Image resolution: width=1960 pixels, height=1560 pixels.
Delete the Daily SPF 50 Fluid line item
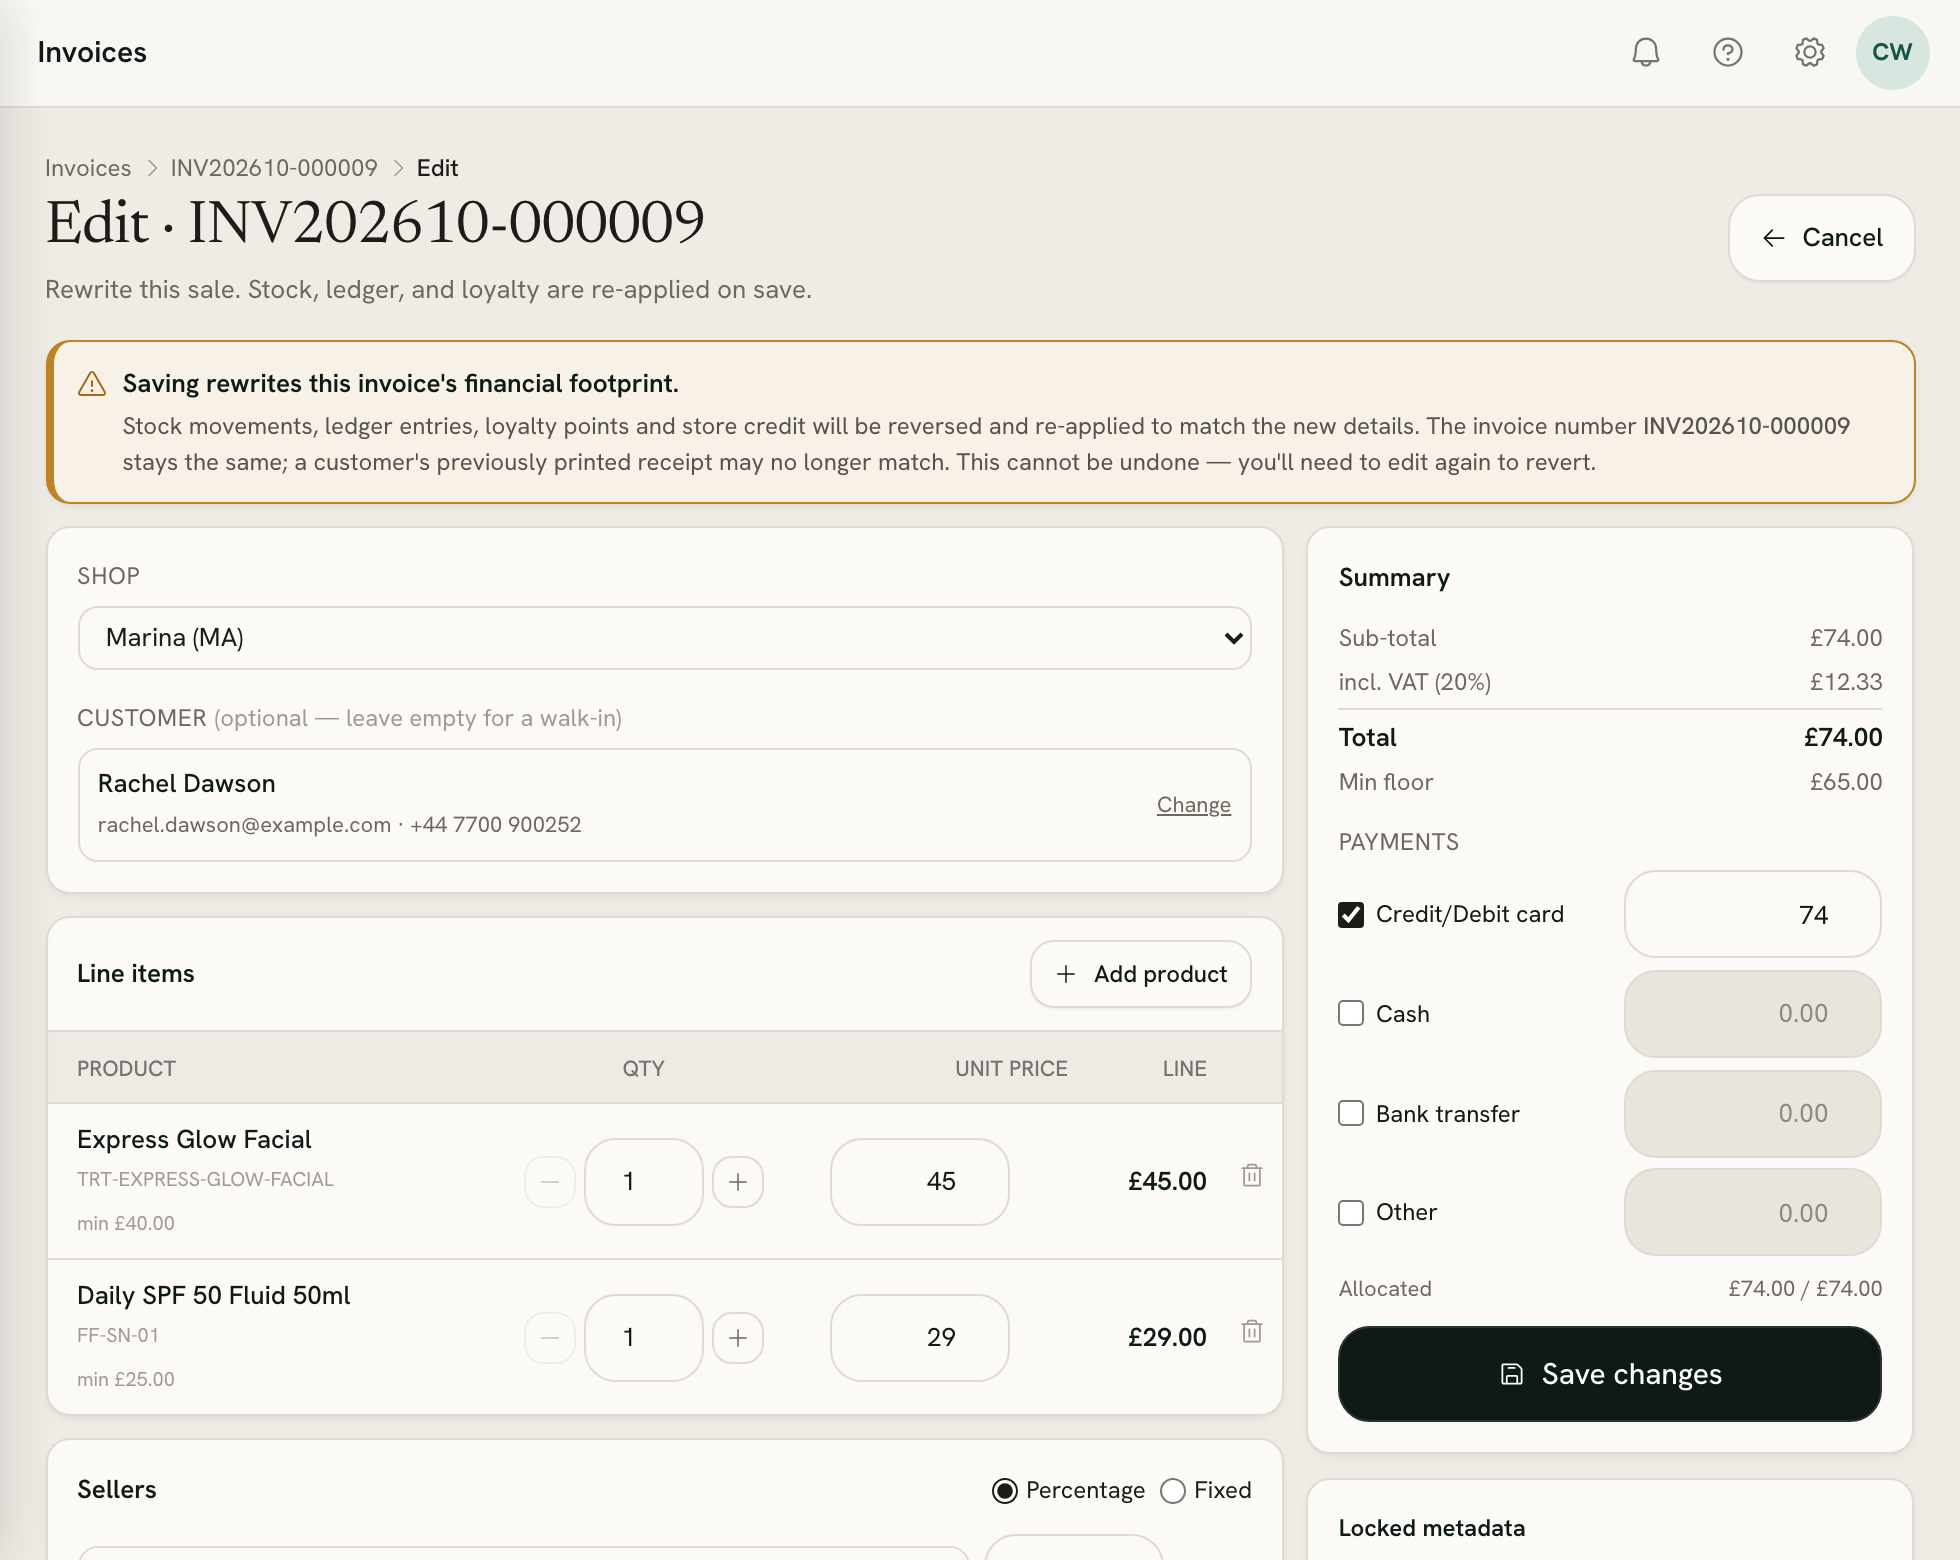1251,1331
